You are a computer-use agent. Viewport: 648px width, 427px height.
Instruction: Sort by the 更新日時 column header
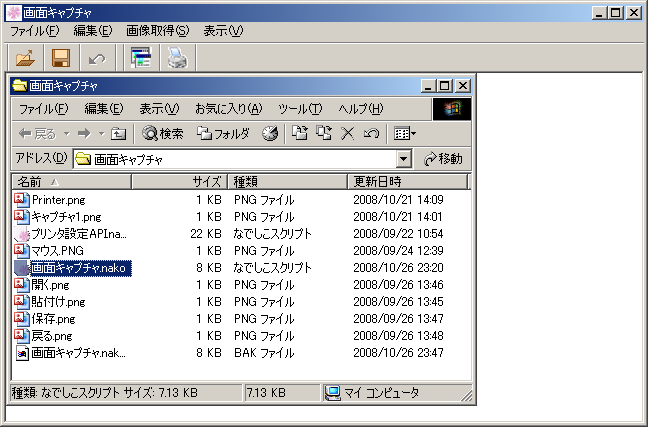tap(407, 181)
